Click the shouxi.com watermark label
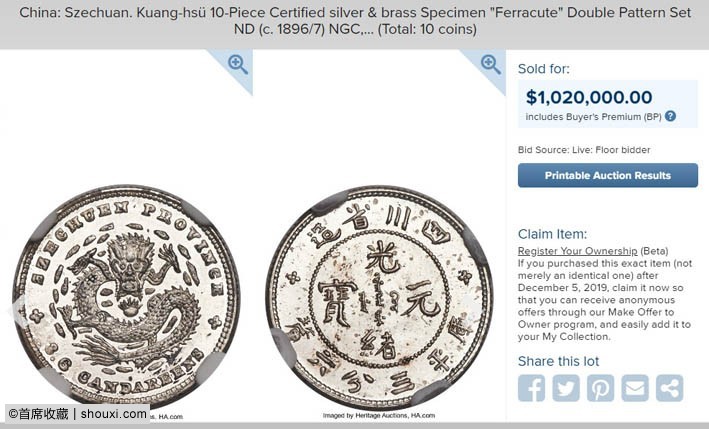The image size is (709, 429). click(77, 414)
